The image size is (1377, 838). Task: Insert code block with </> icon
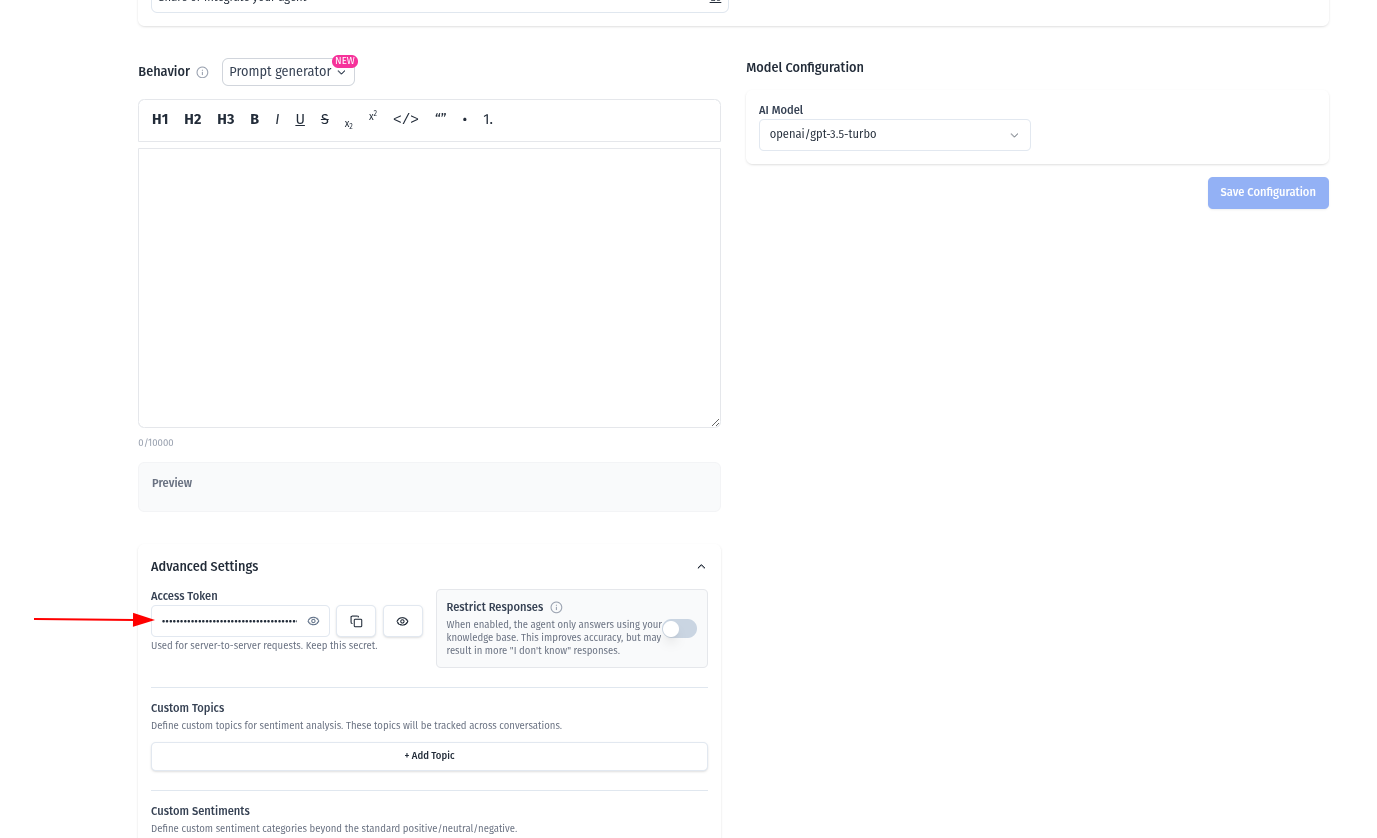click(405, 120)
